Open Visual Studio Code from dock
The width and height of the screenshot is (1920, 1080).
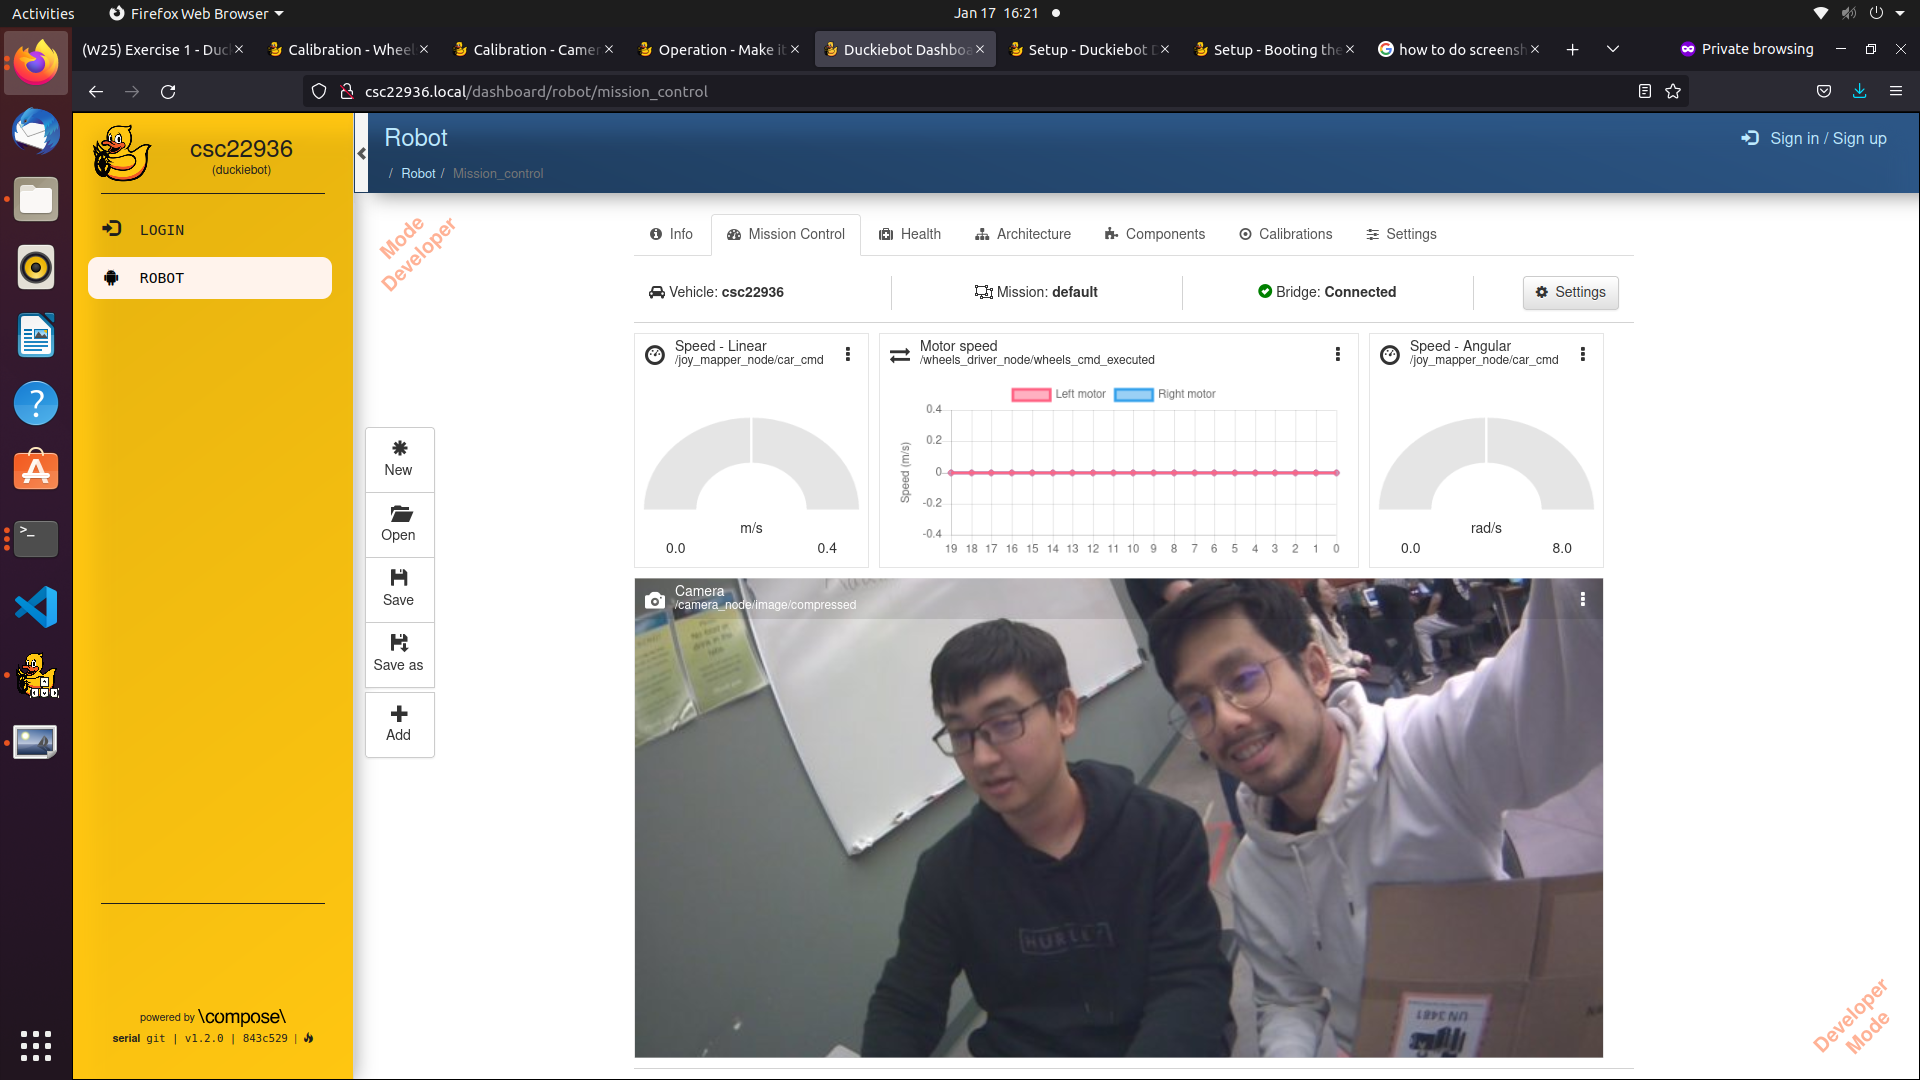coord(36,607)
